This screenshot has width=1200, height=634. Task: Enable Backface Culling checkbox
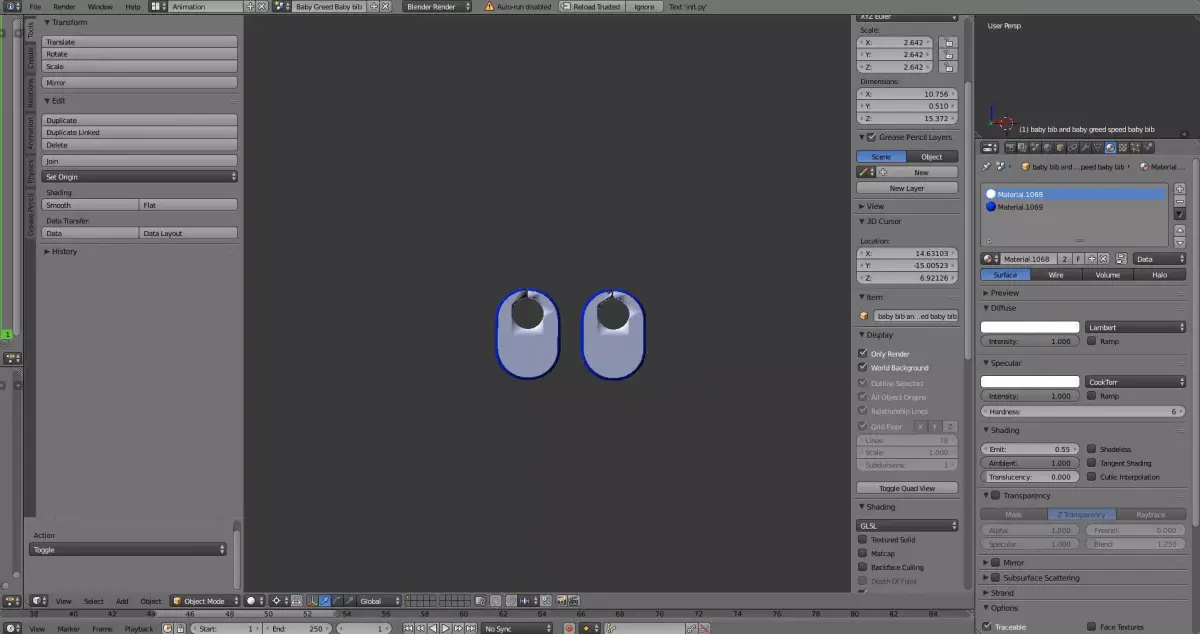tap(863, 567)
